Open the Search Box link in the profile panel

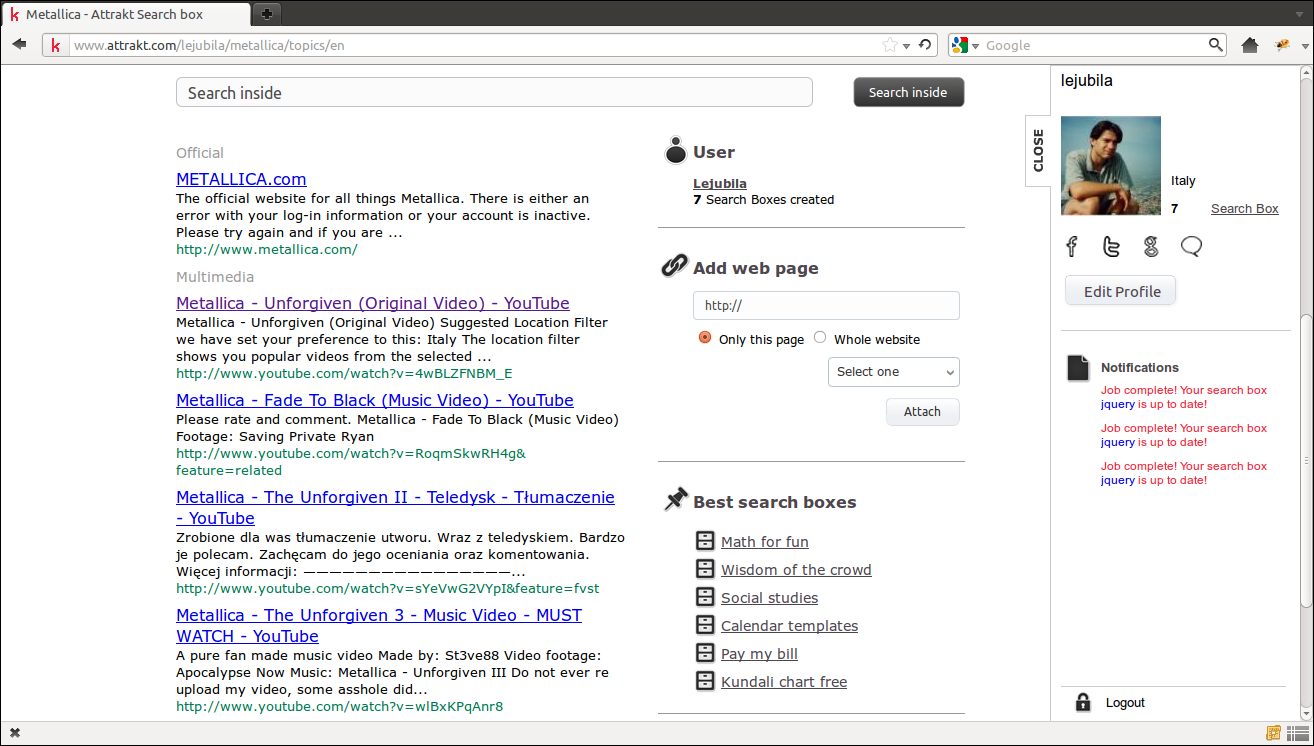point(1245,208)
